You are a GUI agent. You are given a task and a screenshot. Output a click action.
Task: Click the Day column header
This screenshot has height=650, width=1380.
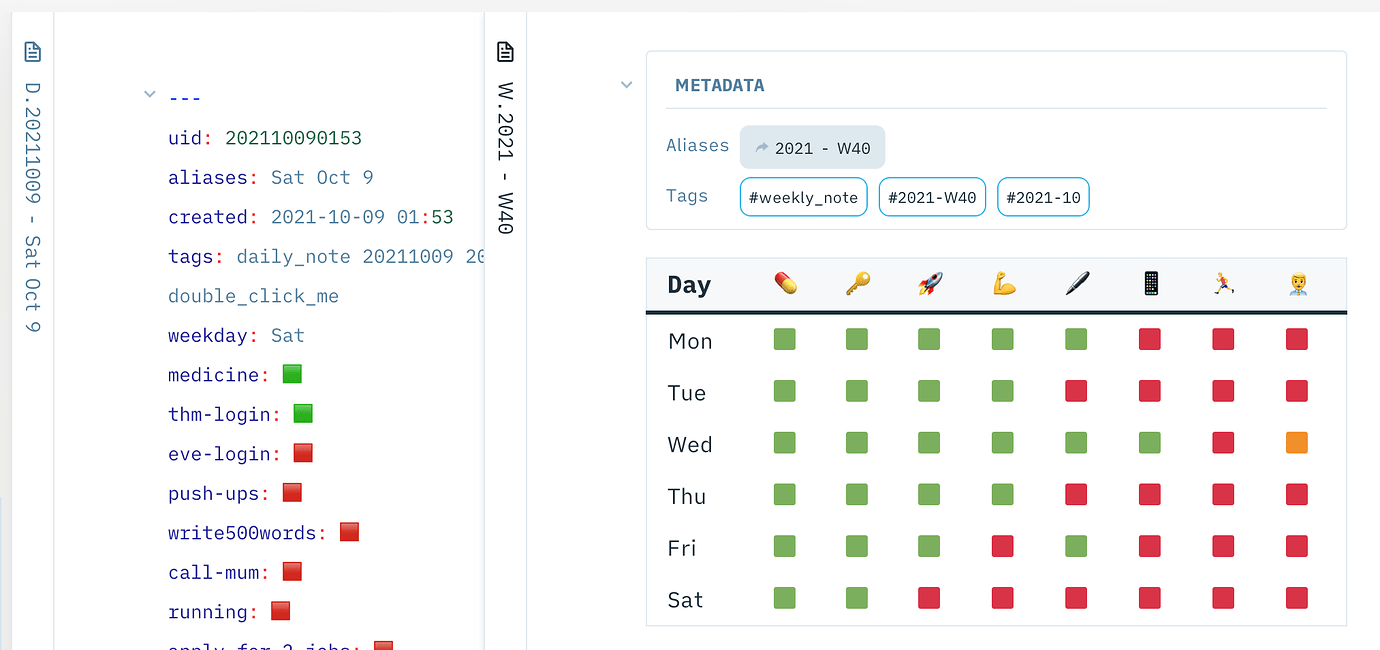(x=689, y=285)
